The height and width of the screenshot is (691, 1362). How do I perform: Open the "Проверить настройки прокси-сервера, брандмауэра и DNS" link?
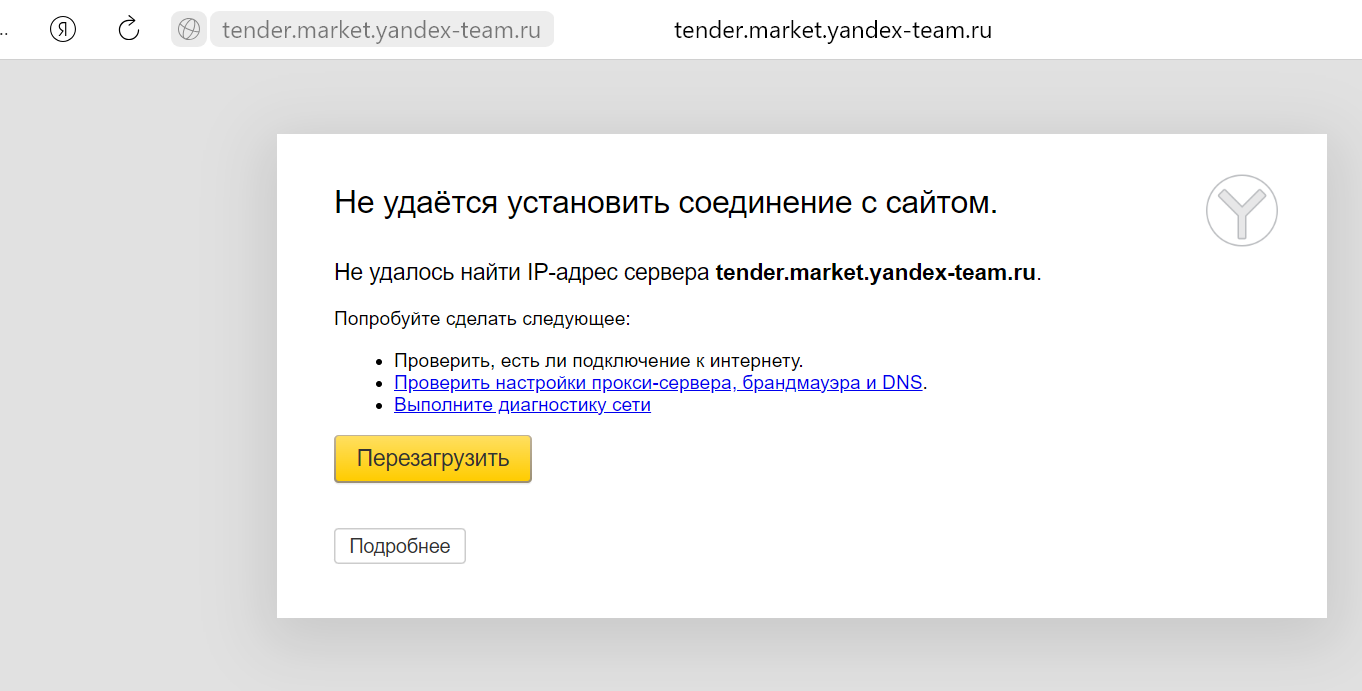tap(658, 383)
